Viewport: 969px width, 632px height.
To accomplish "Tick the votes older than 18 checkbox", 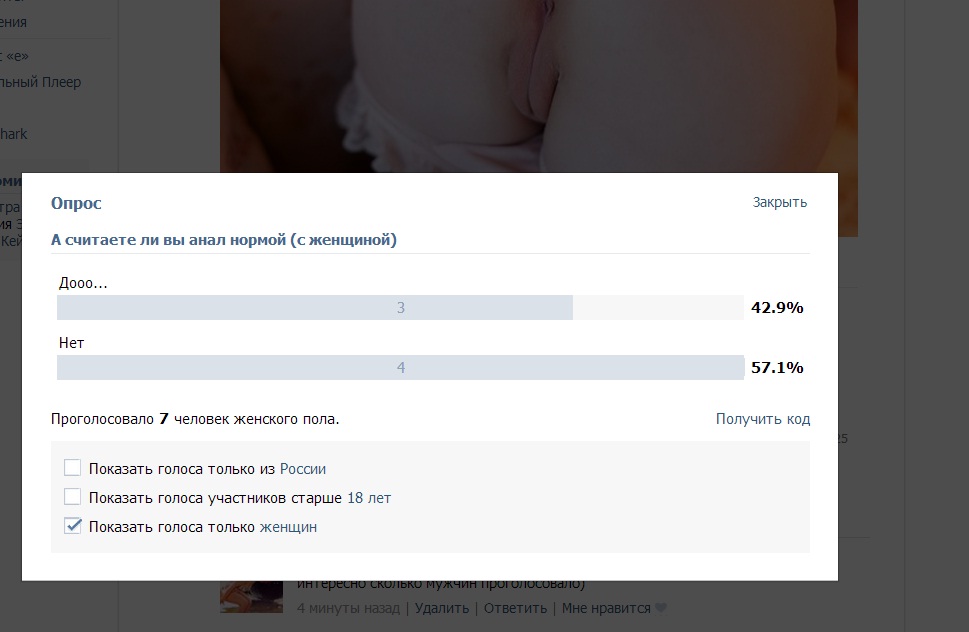I will tap(72, 497).
